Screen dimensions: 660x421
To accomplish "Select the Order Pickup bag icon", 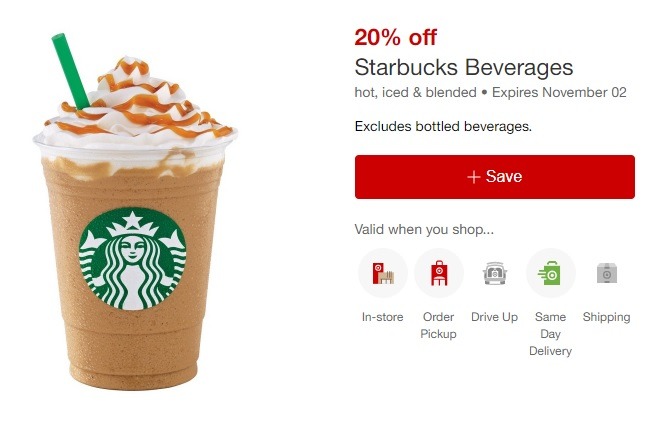I will tap(439, 273).
